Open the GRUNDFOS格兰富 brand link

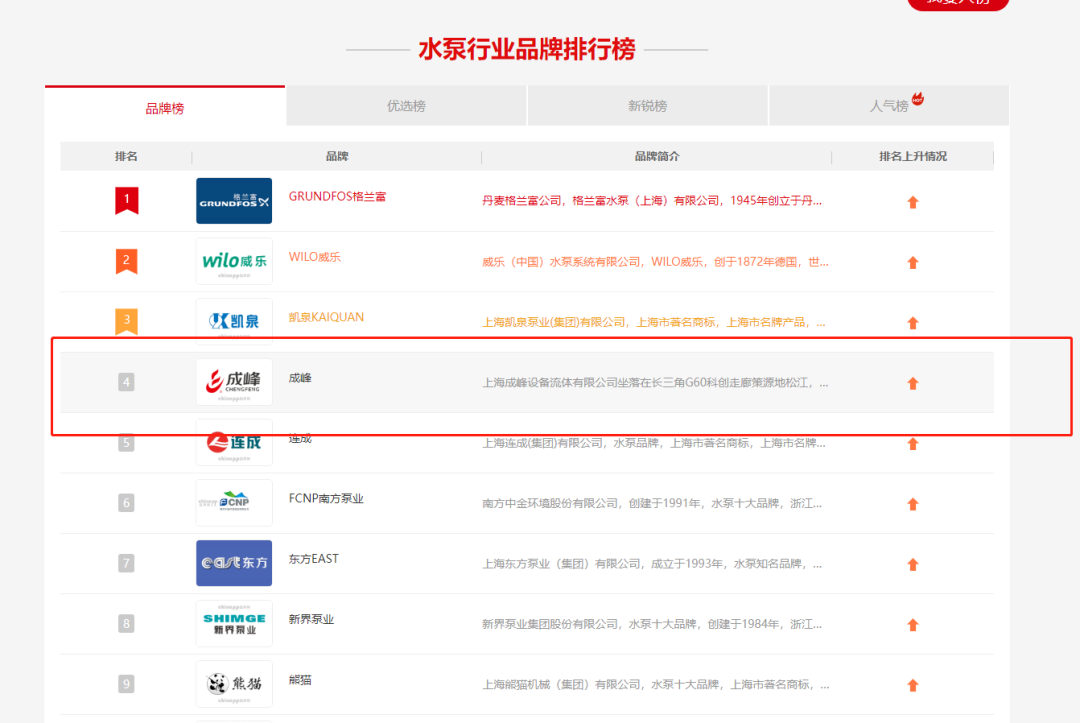[338, 196]
